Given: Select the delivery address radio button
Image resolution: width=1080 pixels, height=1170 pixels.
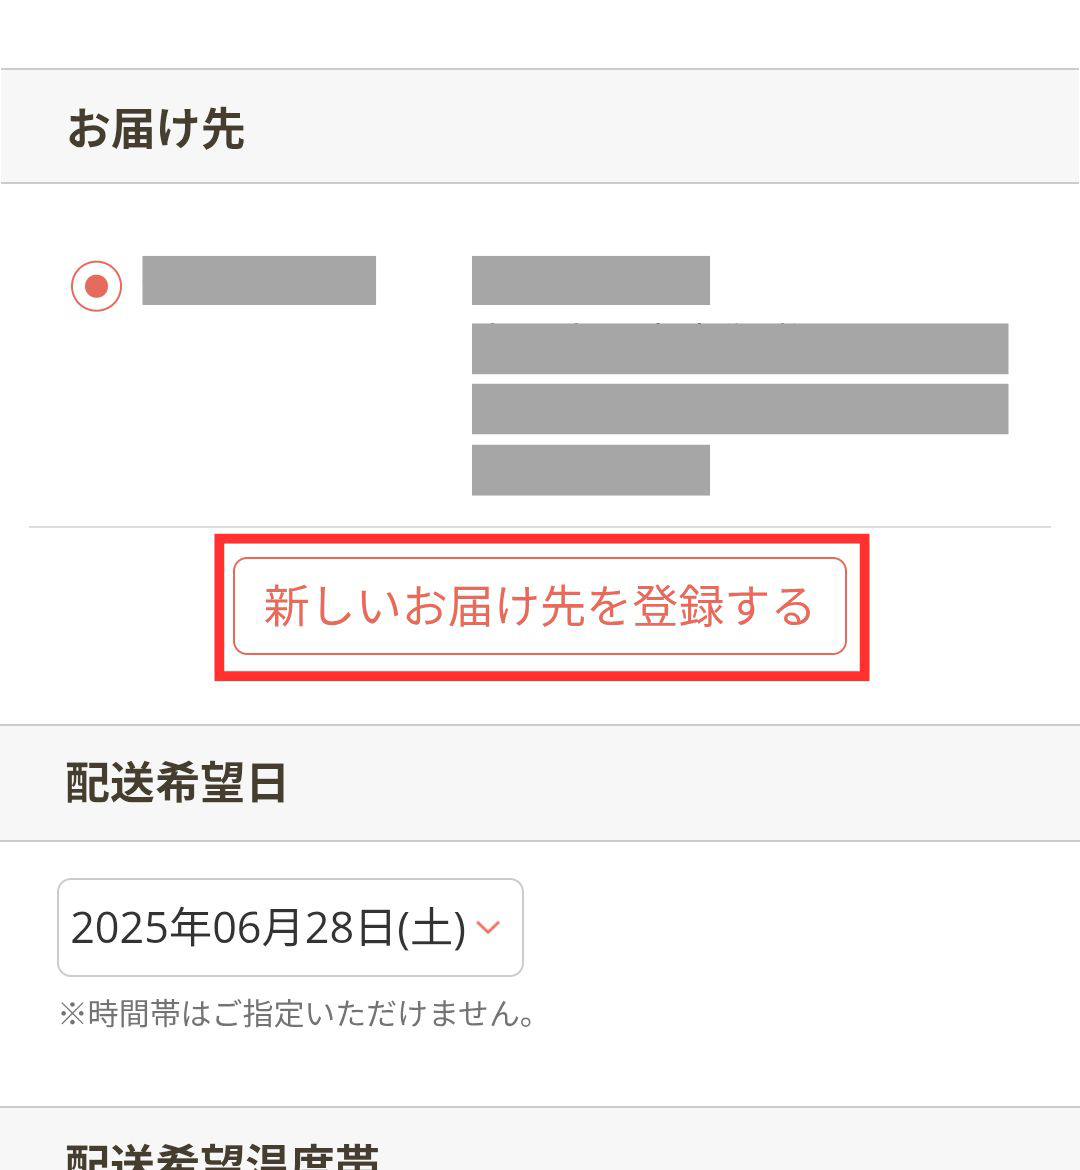Looking at the screenshot, I should coord(97,286).
